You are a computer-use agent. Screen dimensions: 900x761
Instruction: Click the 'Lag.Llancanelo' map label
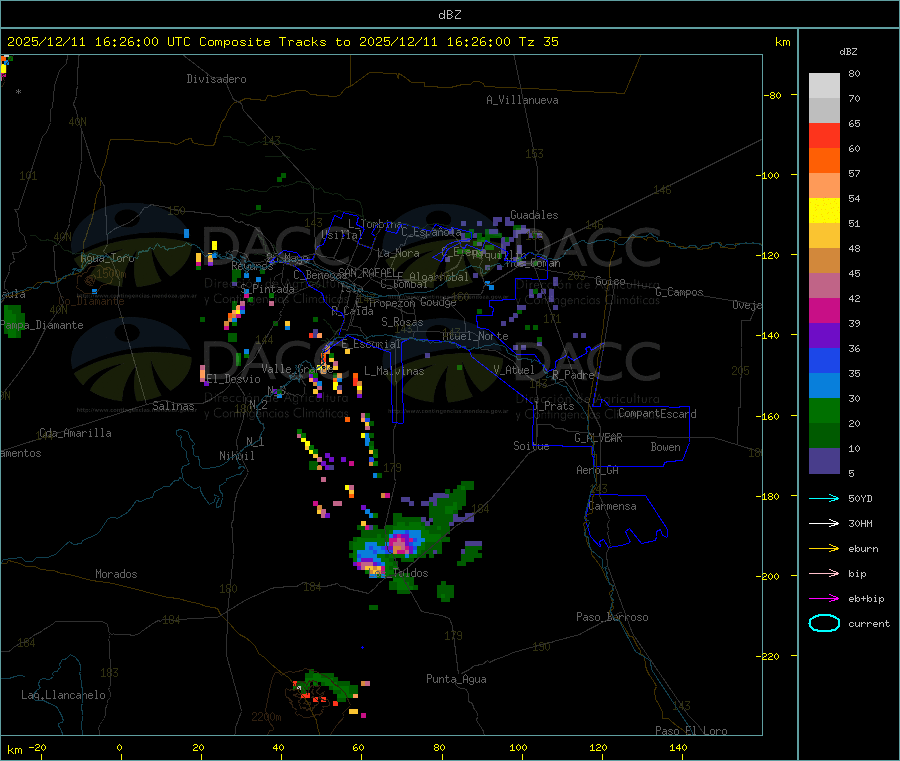coord(63,696)
